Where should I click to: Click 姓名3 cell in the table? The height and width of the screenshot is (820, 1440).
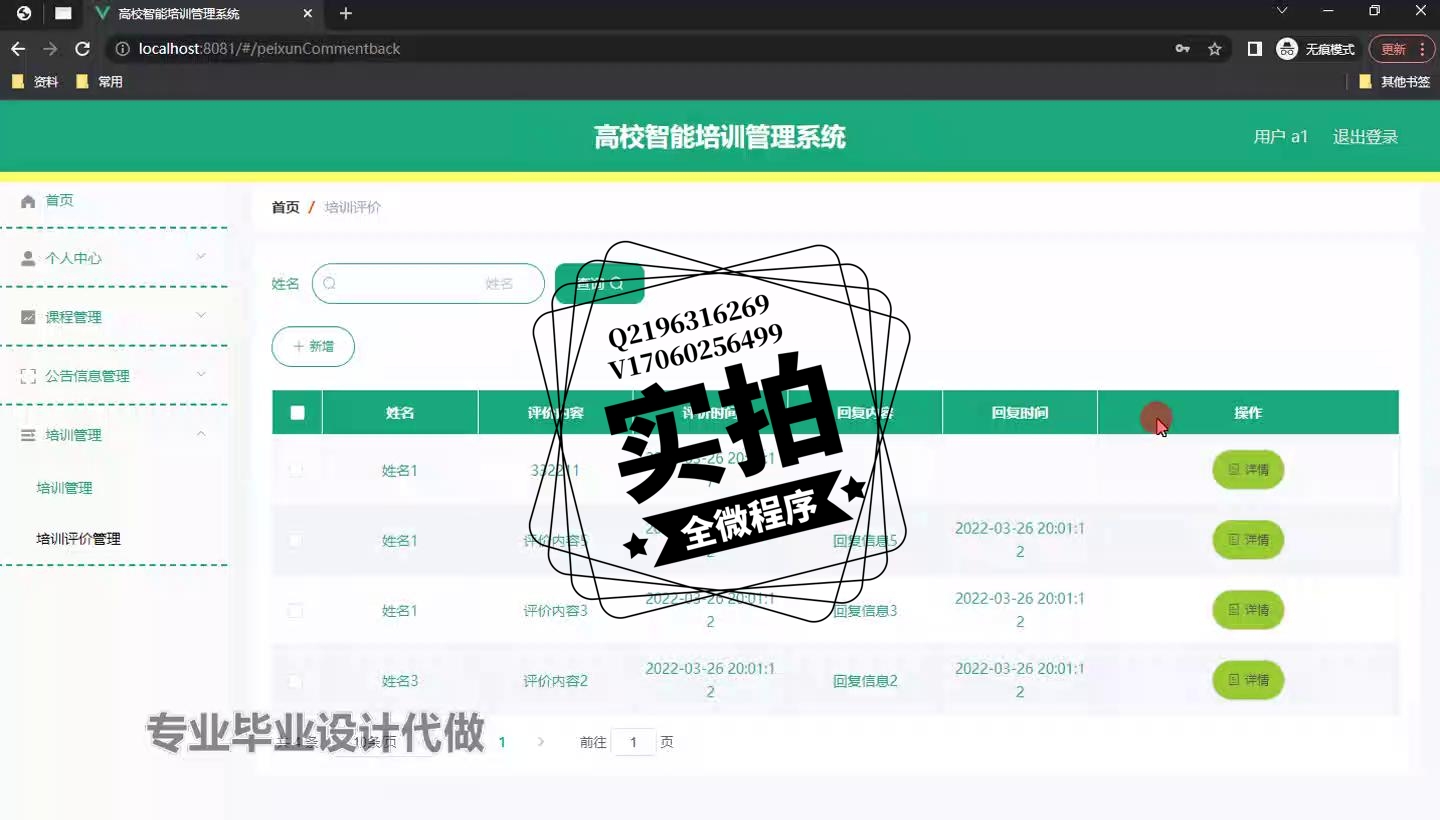tap(400, 681)
